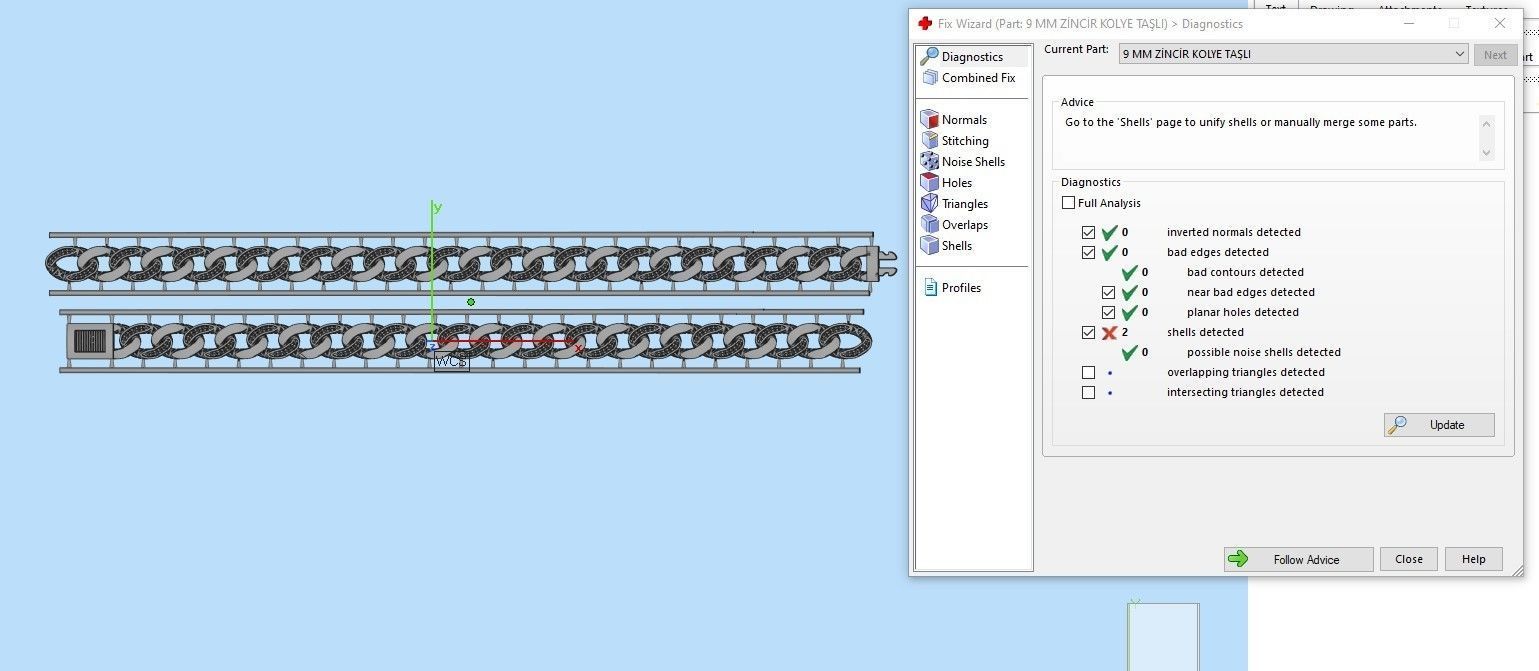1539x671 pixels.
Task: Click green check icon for inverted normals
Action: 1109,232
